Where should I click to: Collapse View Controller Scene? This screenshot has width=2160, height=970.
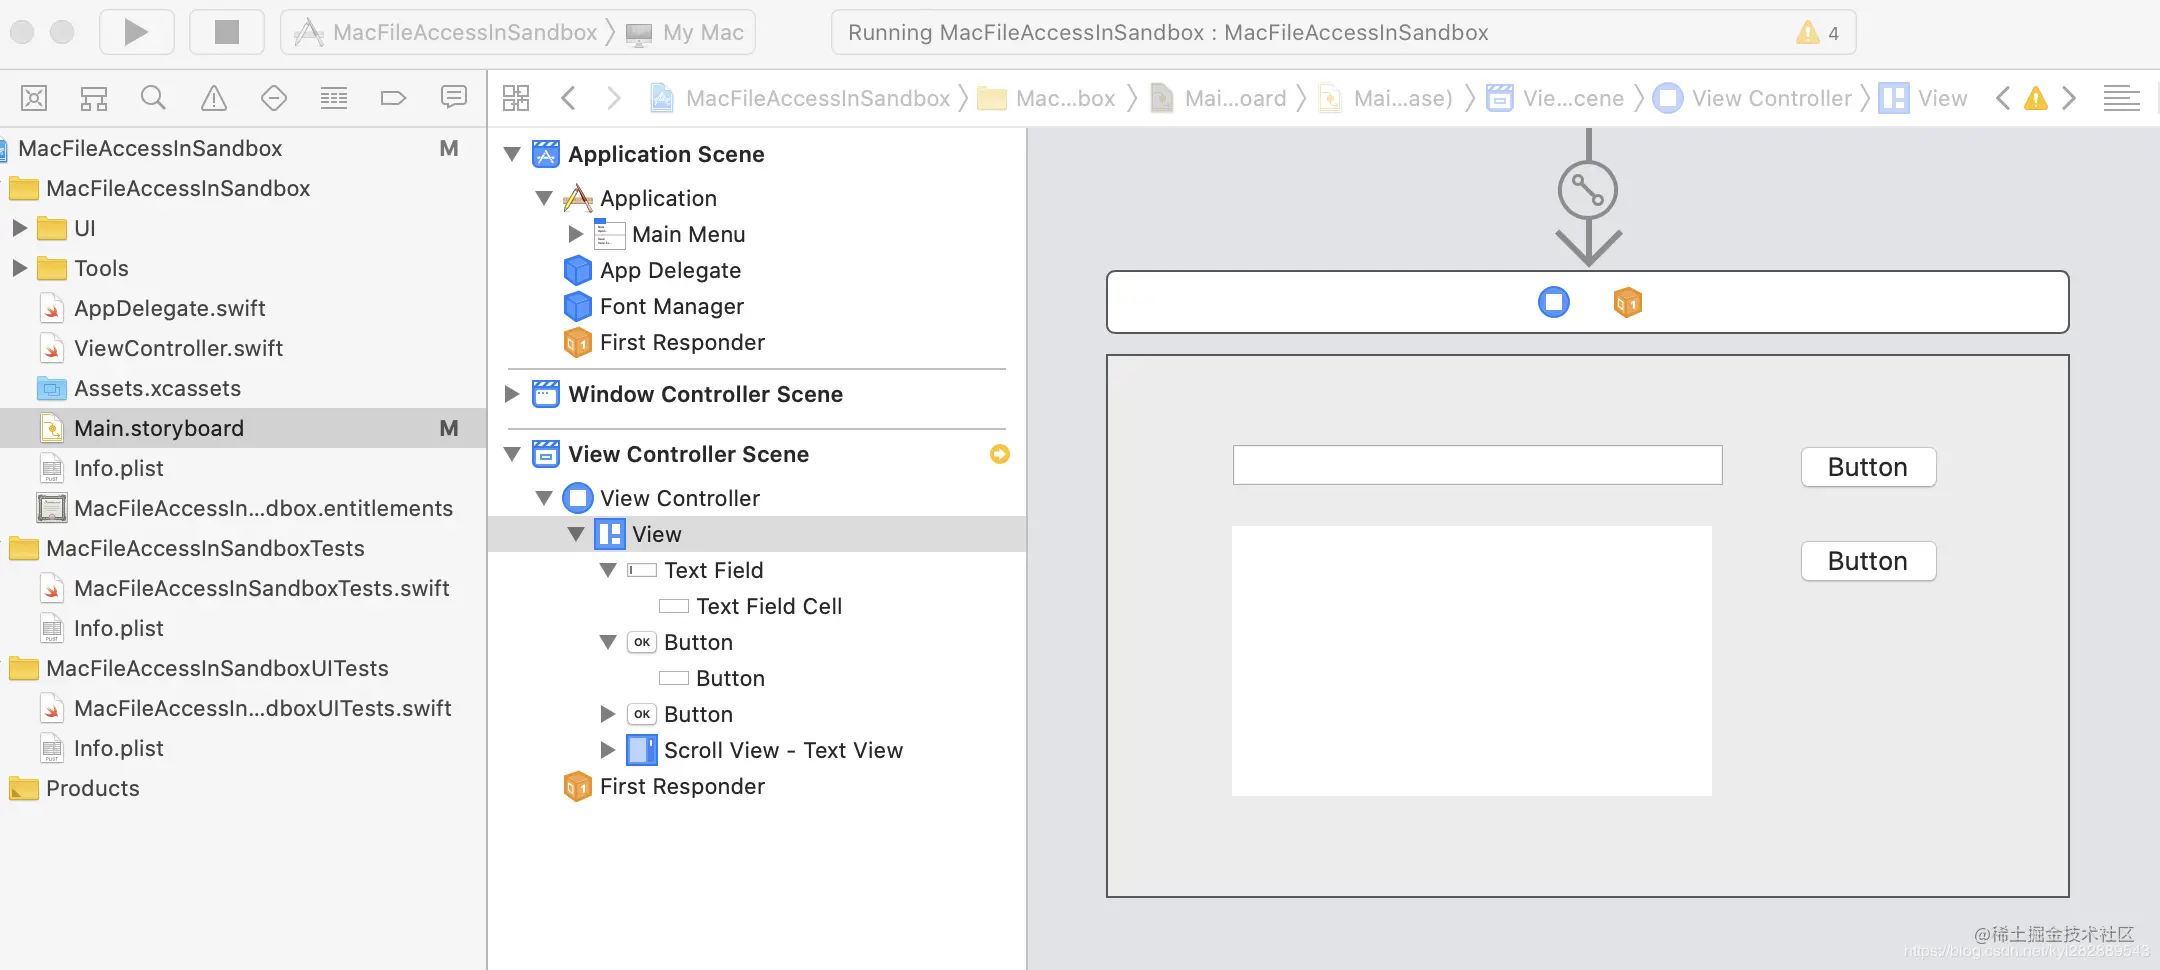[512, 454]
